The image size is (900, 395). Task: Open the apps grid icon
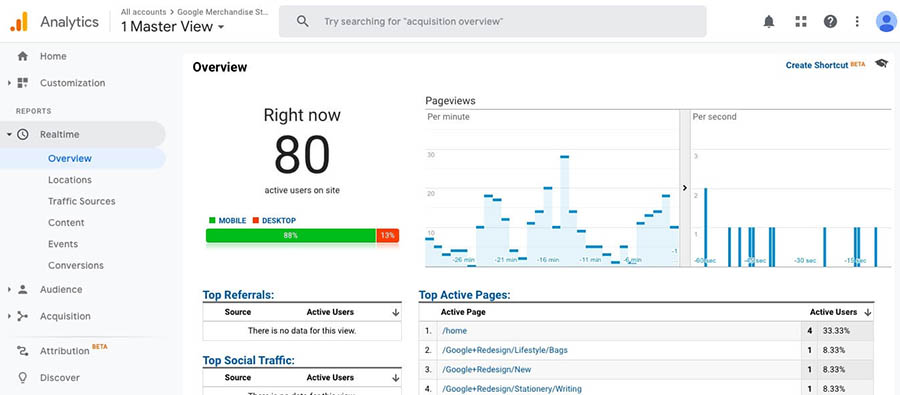(x=801, y=22)
